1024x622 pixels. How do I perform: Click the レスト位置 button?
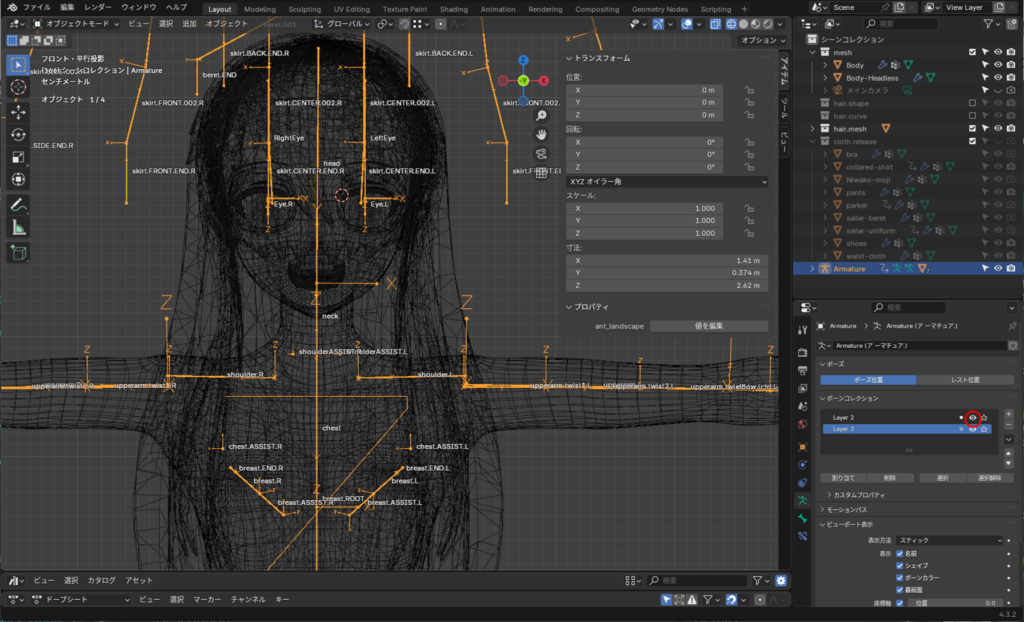coord(966,380)
